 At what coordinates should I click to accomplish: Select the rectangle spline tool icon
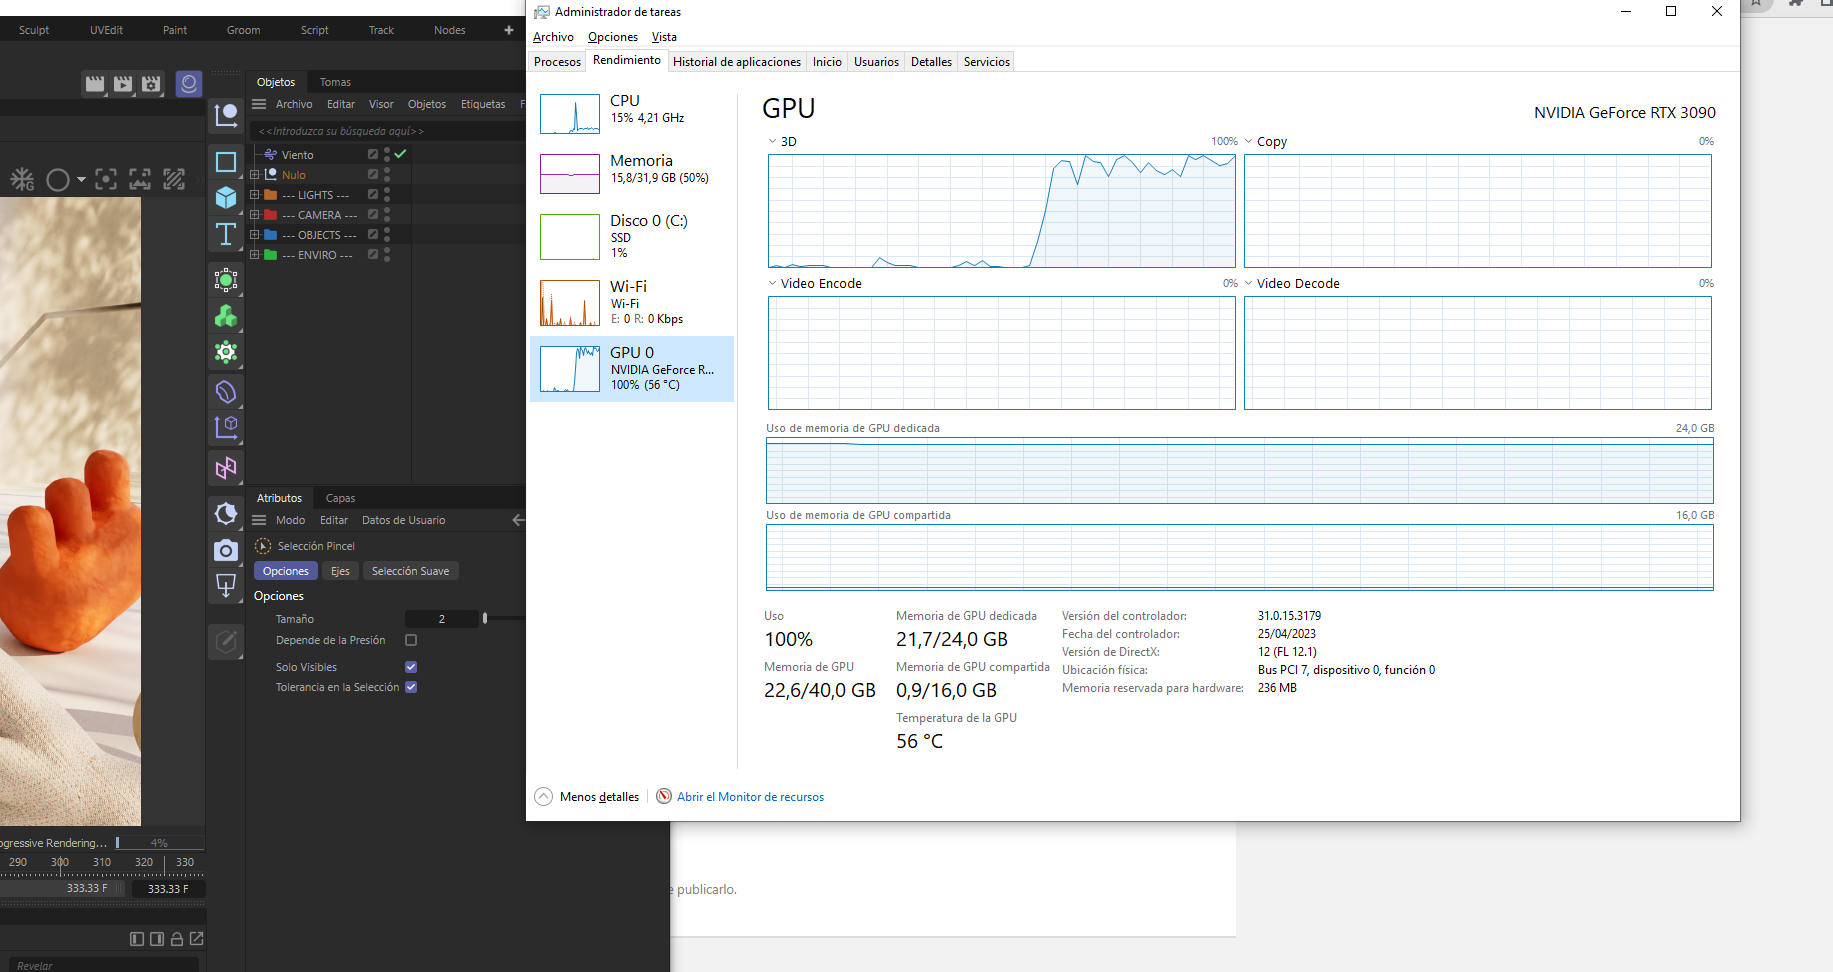point(226,162)
